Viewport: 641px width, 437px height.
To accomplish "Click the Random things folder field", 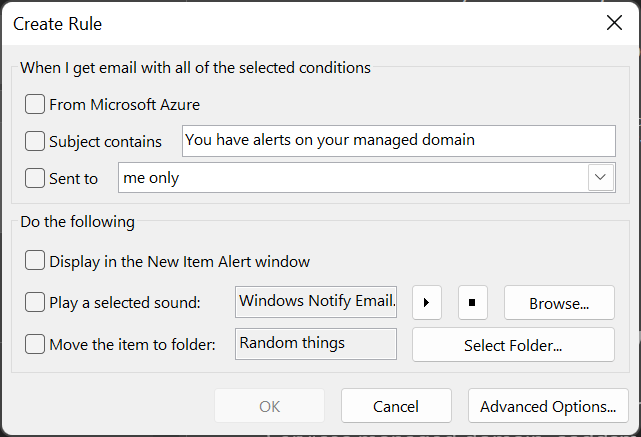I will 315,344.
